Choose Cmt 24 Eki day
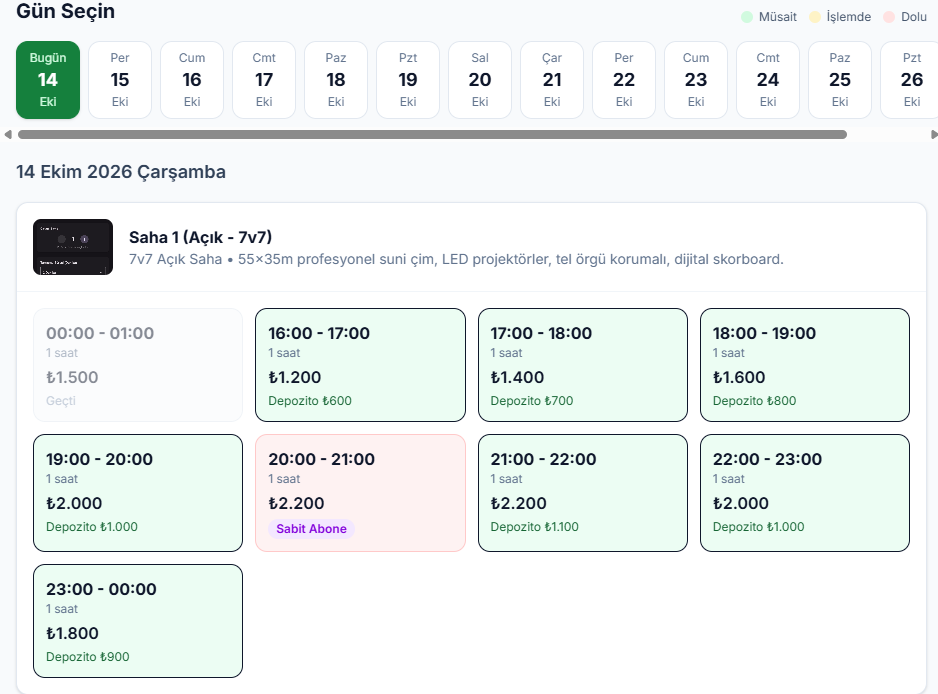Viewport: 938px width, 694px height. pos(768,80)
